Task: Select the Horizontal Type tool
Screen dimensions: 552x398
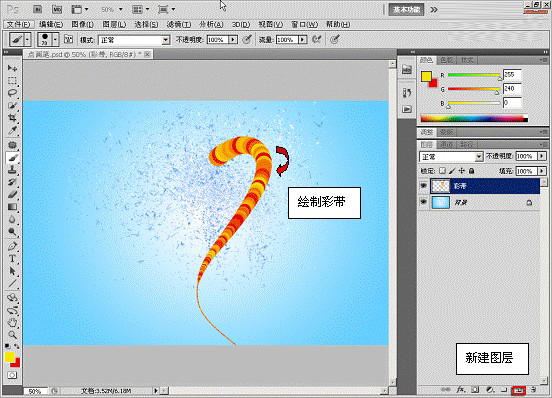Action: 12,259
